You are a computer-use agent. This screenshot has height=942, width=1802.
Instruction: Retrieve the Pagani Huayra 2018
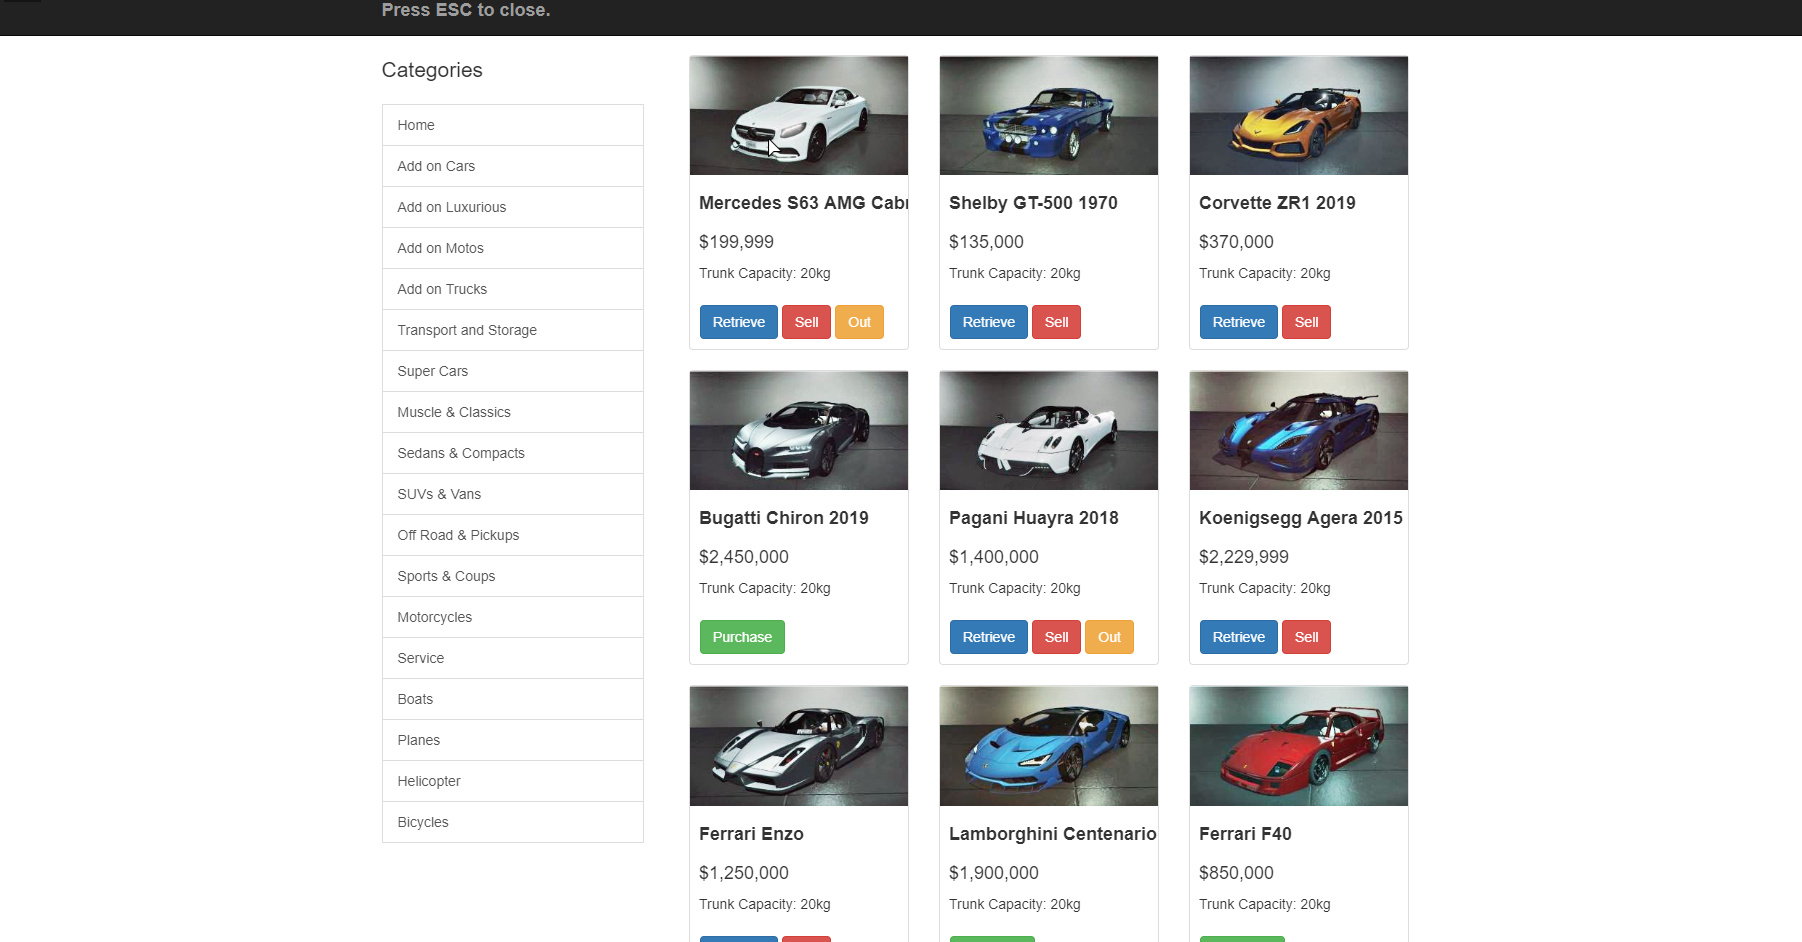point(988,637)
